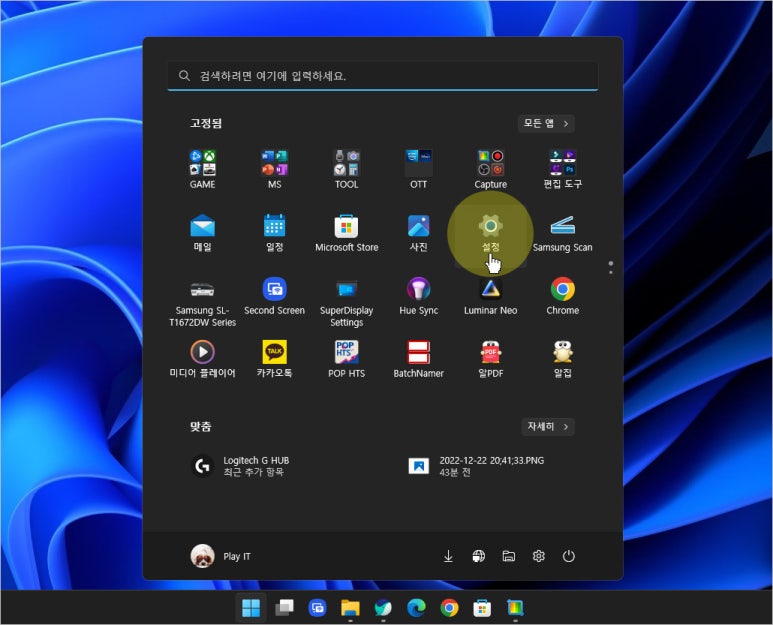Launch the 메일 app
Screen dimensions: 773x625
[x=203, y=232]
